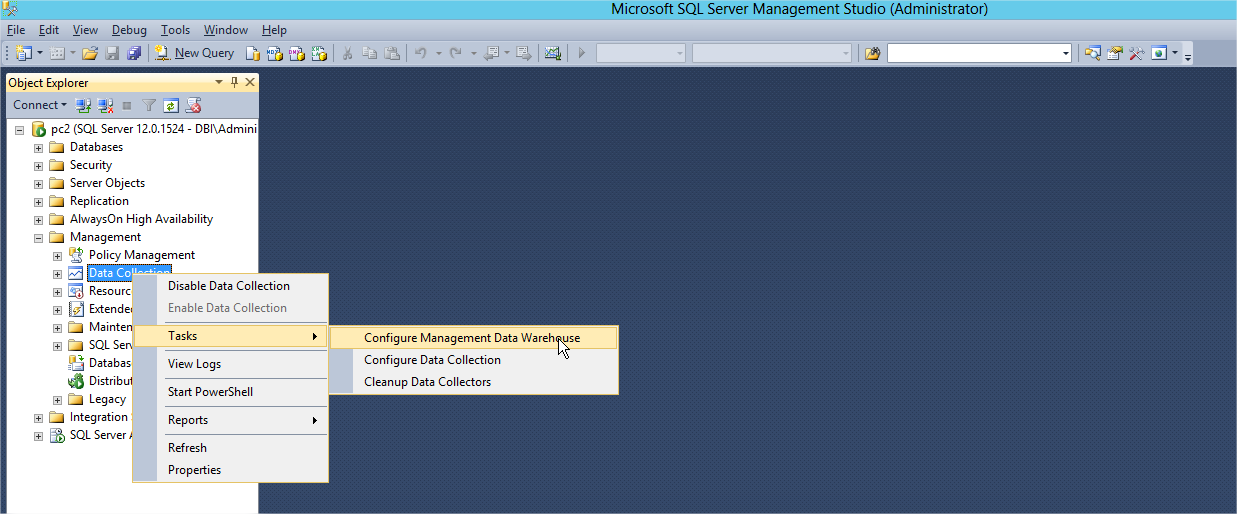This screenshot has height=514, width=1237.
Task: Select Configure Management Data Warehouse
Action: 473,338
